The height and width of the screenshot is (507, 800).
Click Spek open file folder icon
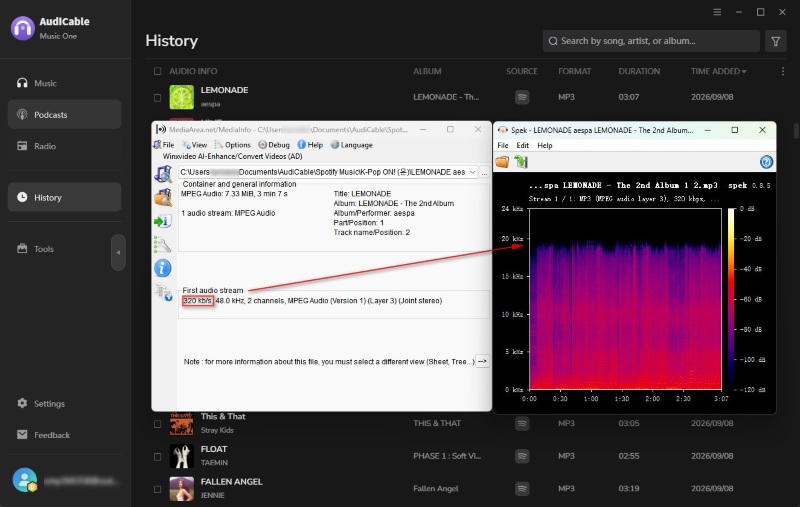coord(503,162)
